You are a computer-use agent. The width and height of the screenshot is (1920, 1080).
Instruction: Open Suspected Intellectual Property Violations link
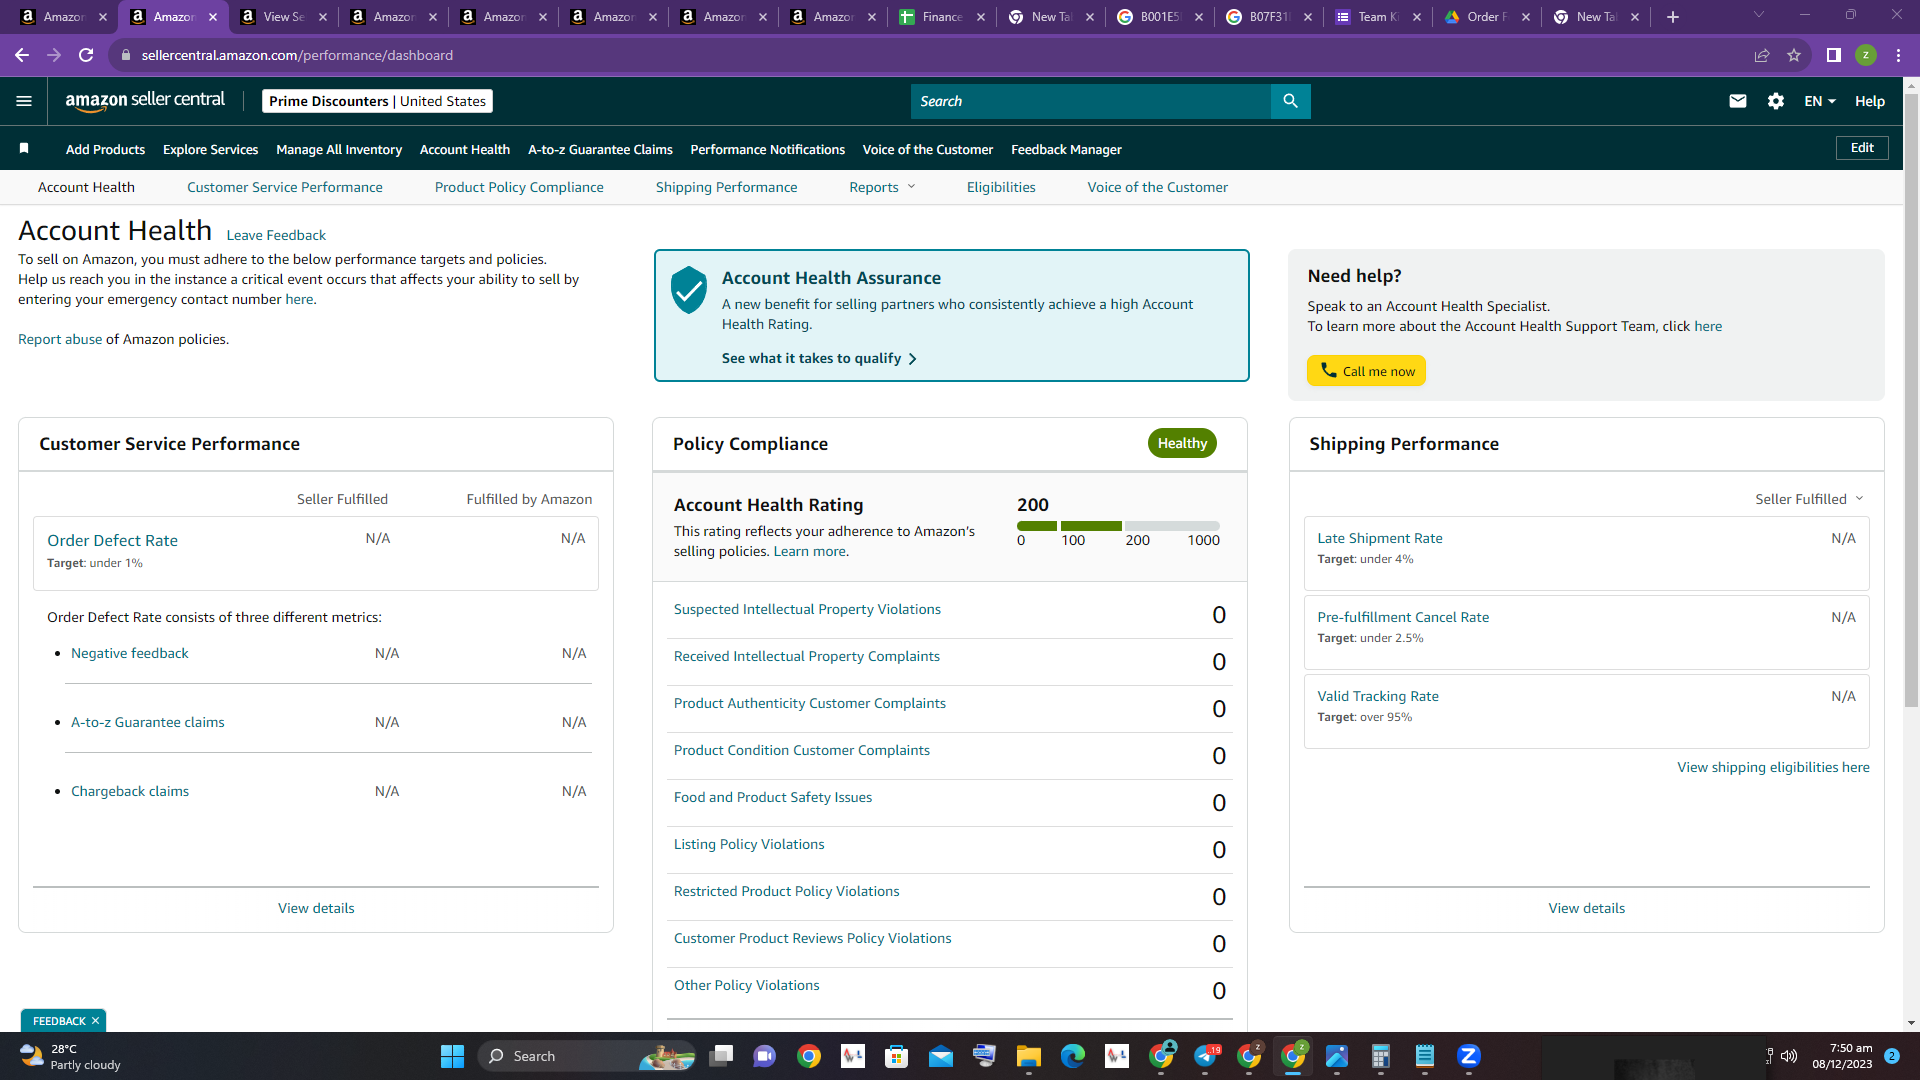pos(807,609)
